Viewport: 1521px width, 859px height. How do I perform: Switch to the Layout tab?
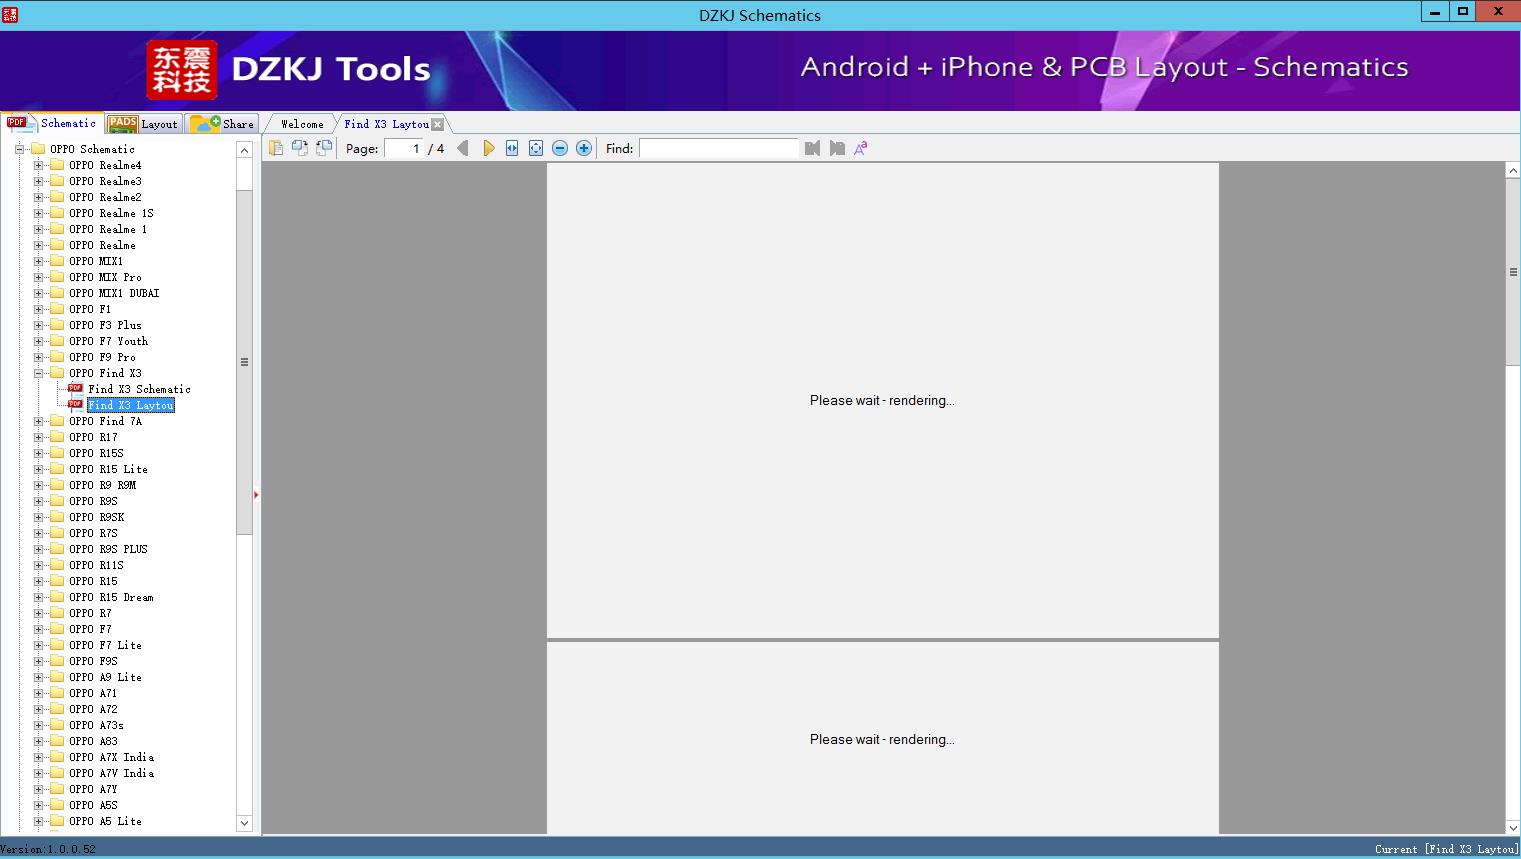pos(143,124)
